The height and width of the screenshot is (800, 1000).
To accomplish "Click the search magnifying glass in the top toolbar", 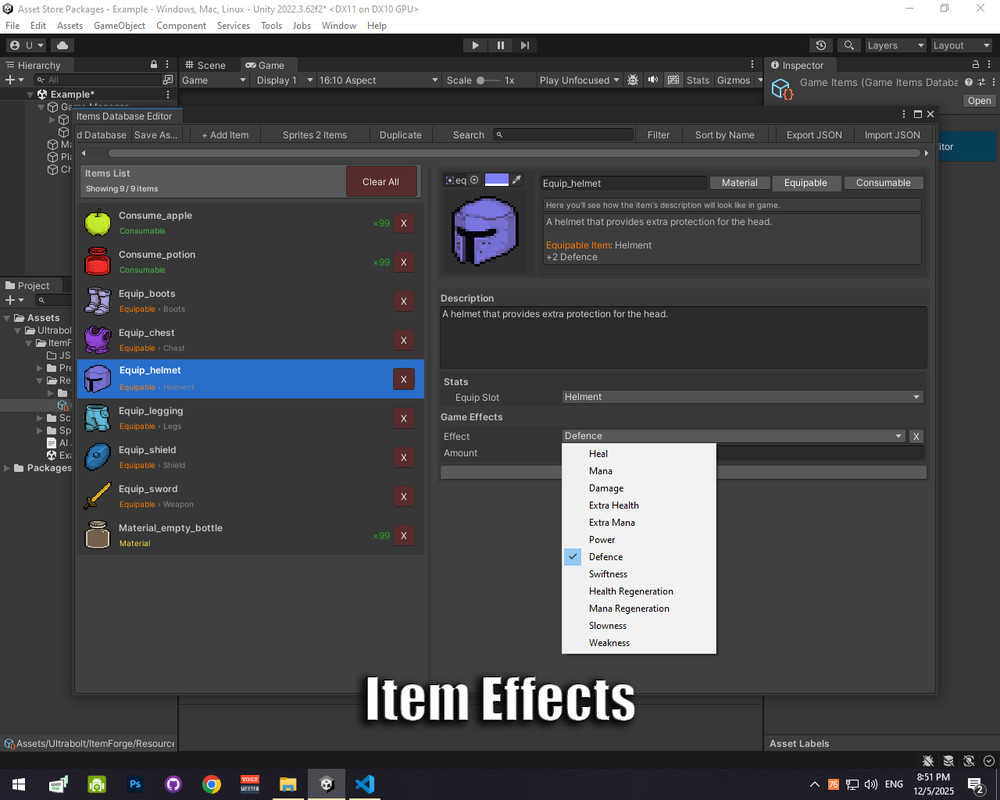I will [848, 45].
